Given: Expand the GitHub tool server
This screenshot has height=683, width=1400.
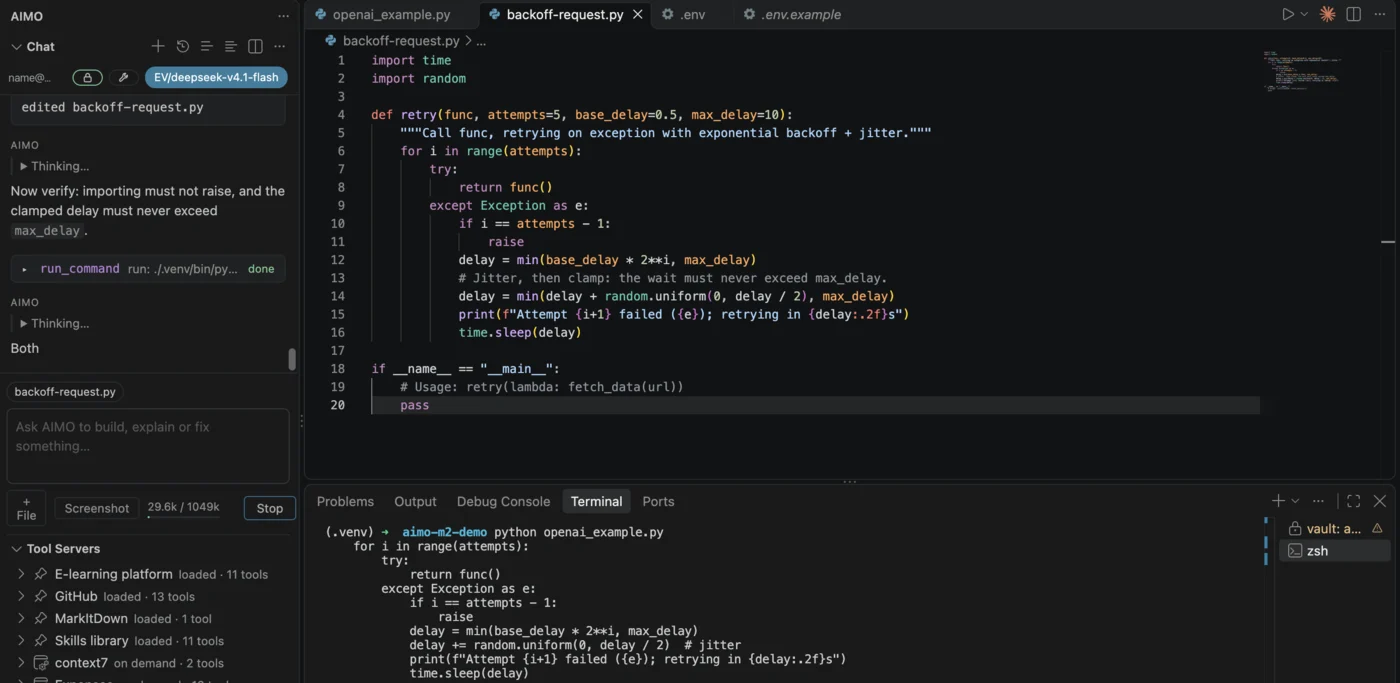Looking at the screenshot, I should (x=21, y=596).
